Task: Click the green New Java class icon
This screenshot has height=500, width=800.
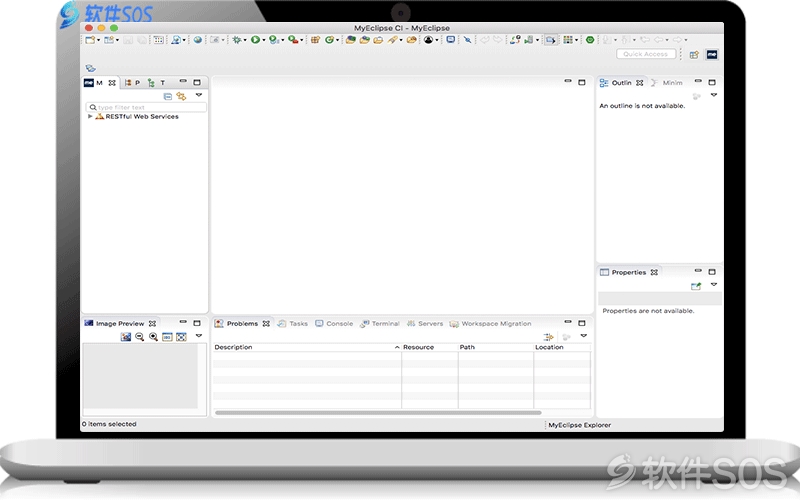Action: coord(330,40)
